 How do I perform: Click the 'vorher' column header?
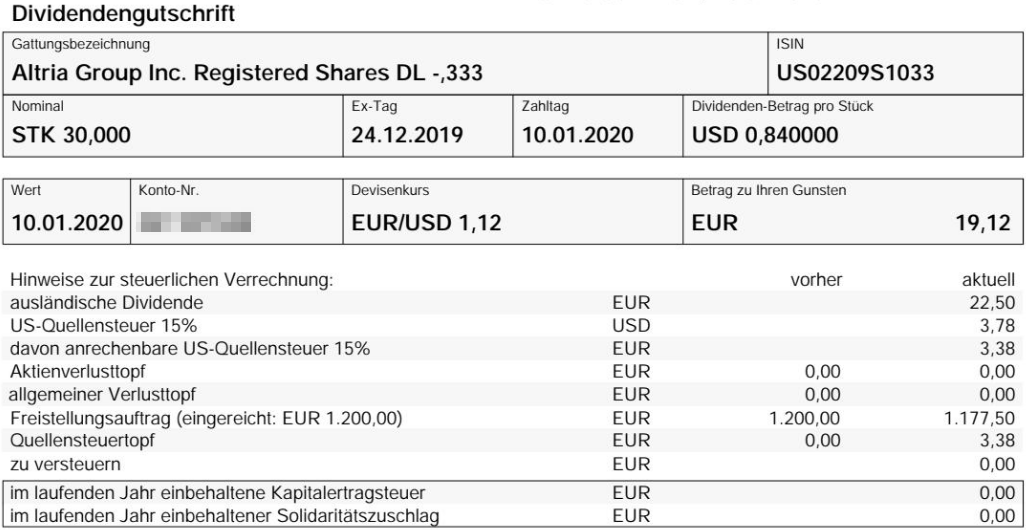816,281
